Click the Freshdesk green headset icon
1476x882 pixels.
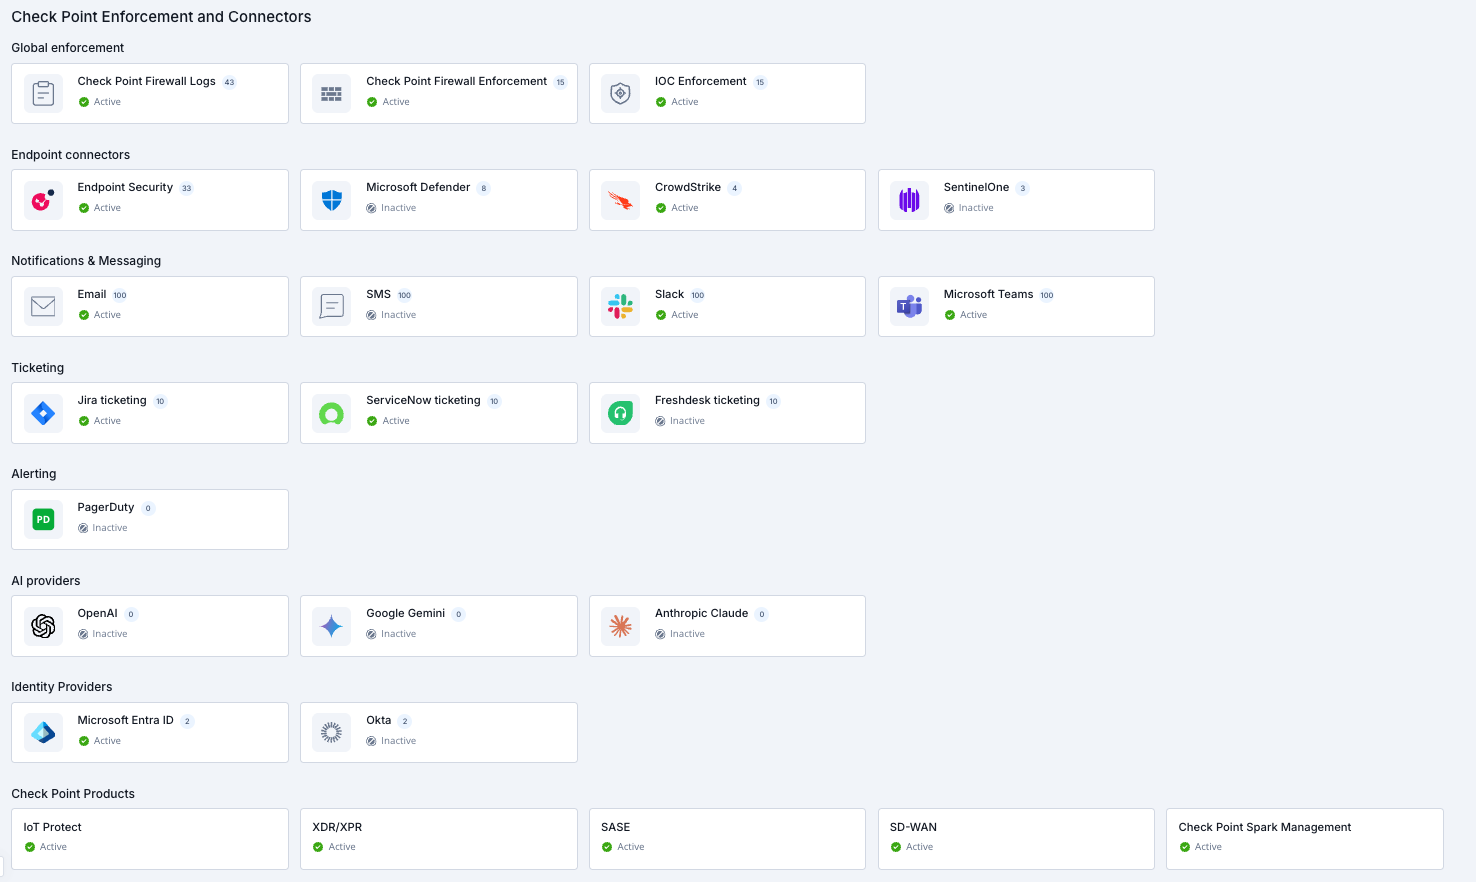point(621,413)
